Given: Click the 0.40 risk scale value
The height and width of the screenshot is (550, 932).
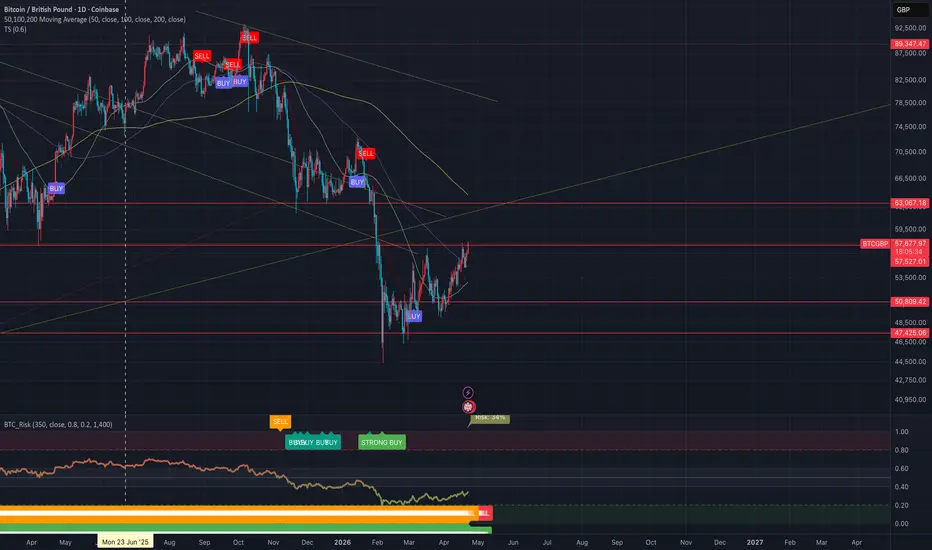Looking at the screenshot, I should (902, 487).
